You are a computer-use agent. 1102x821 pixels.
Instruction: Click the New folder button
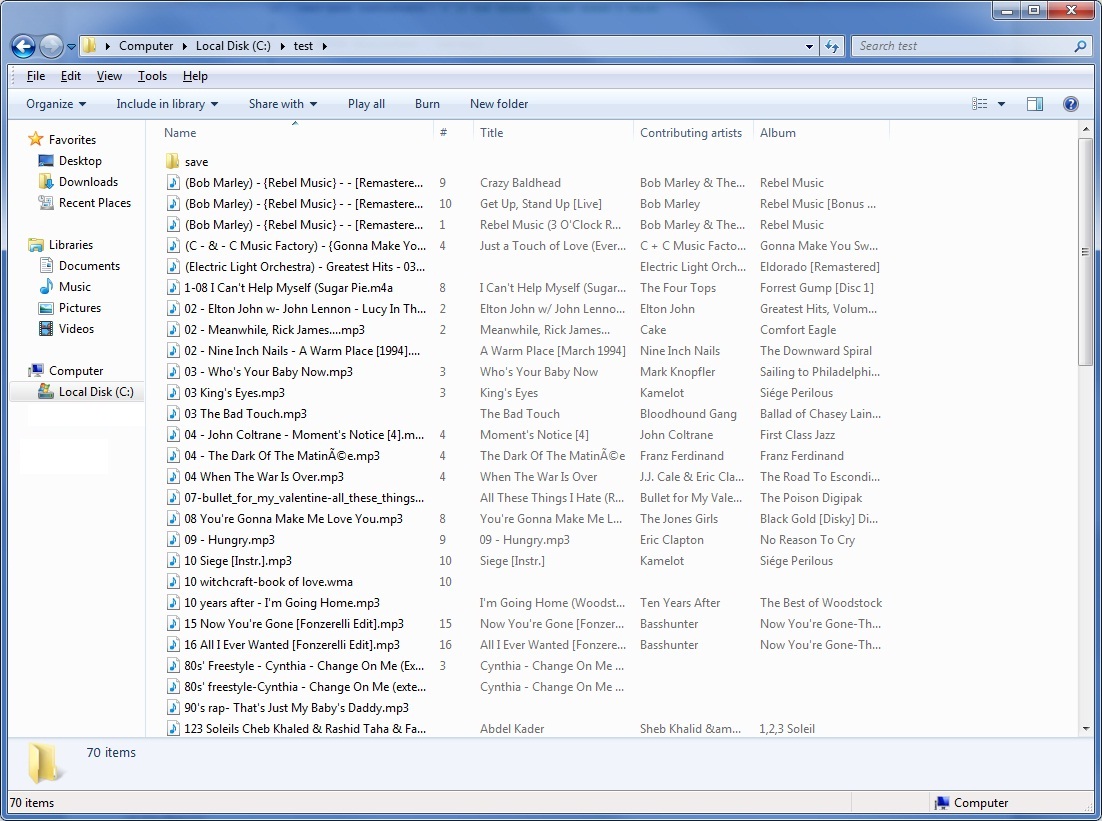point(499,103)
